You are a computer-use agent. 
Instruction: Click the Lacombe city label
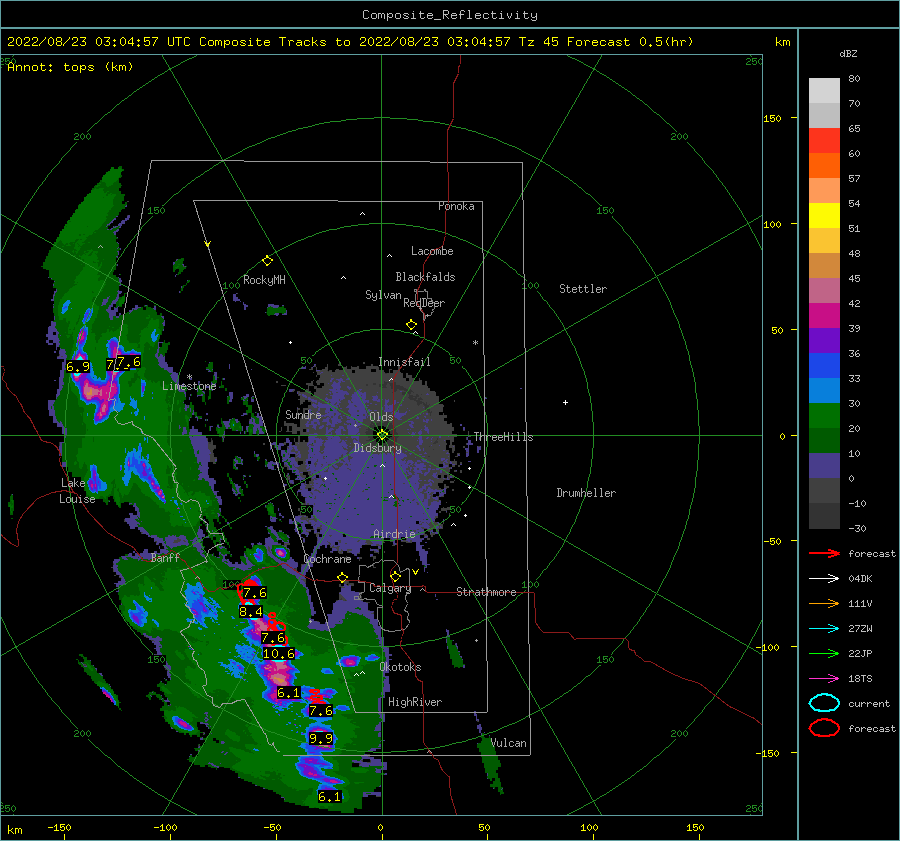pyautogui.click(x=432, y=251)
